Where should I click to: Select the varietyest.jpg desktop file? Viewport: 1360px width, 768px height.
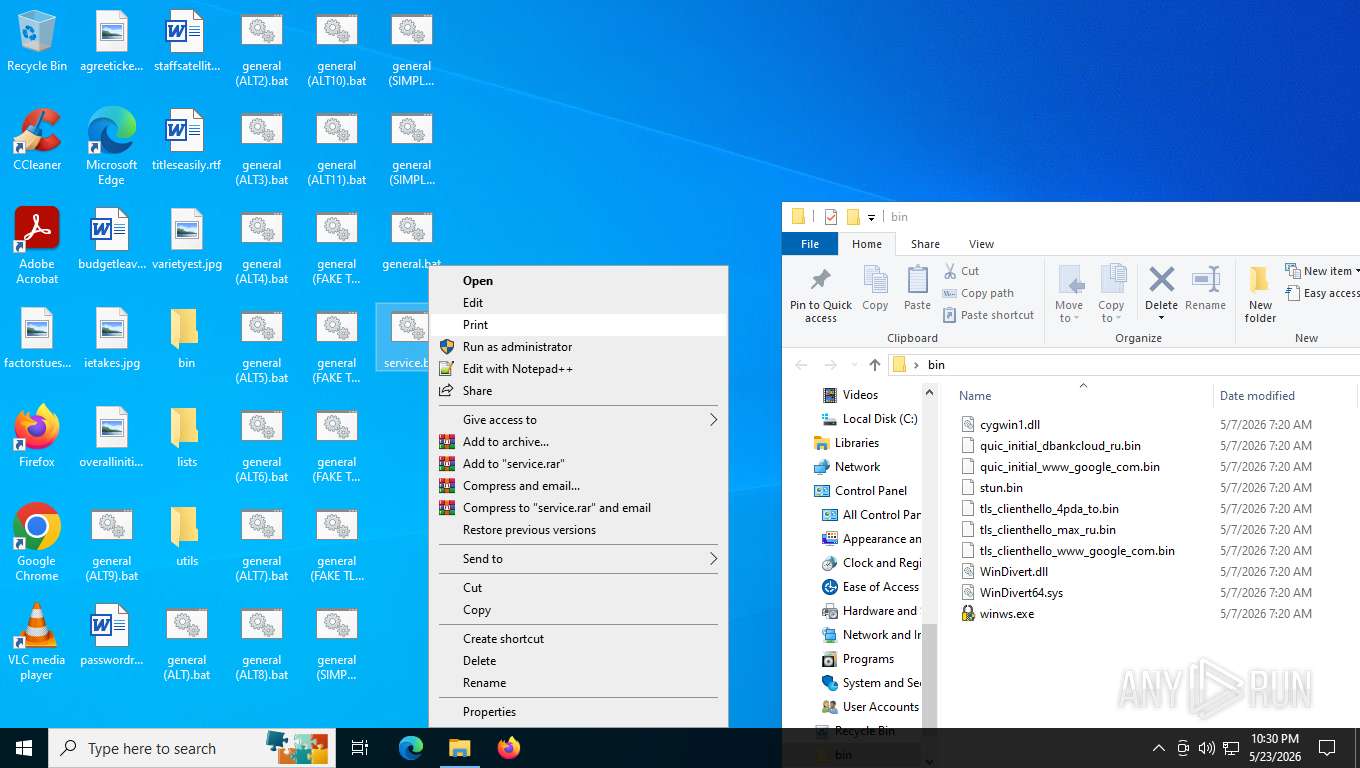pos(186,239)
